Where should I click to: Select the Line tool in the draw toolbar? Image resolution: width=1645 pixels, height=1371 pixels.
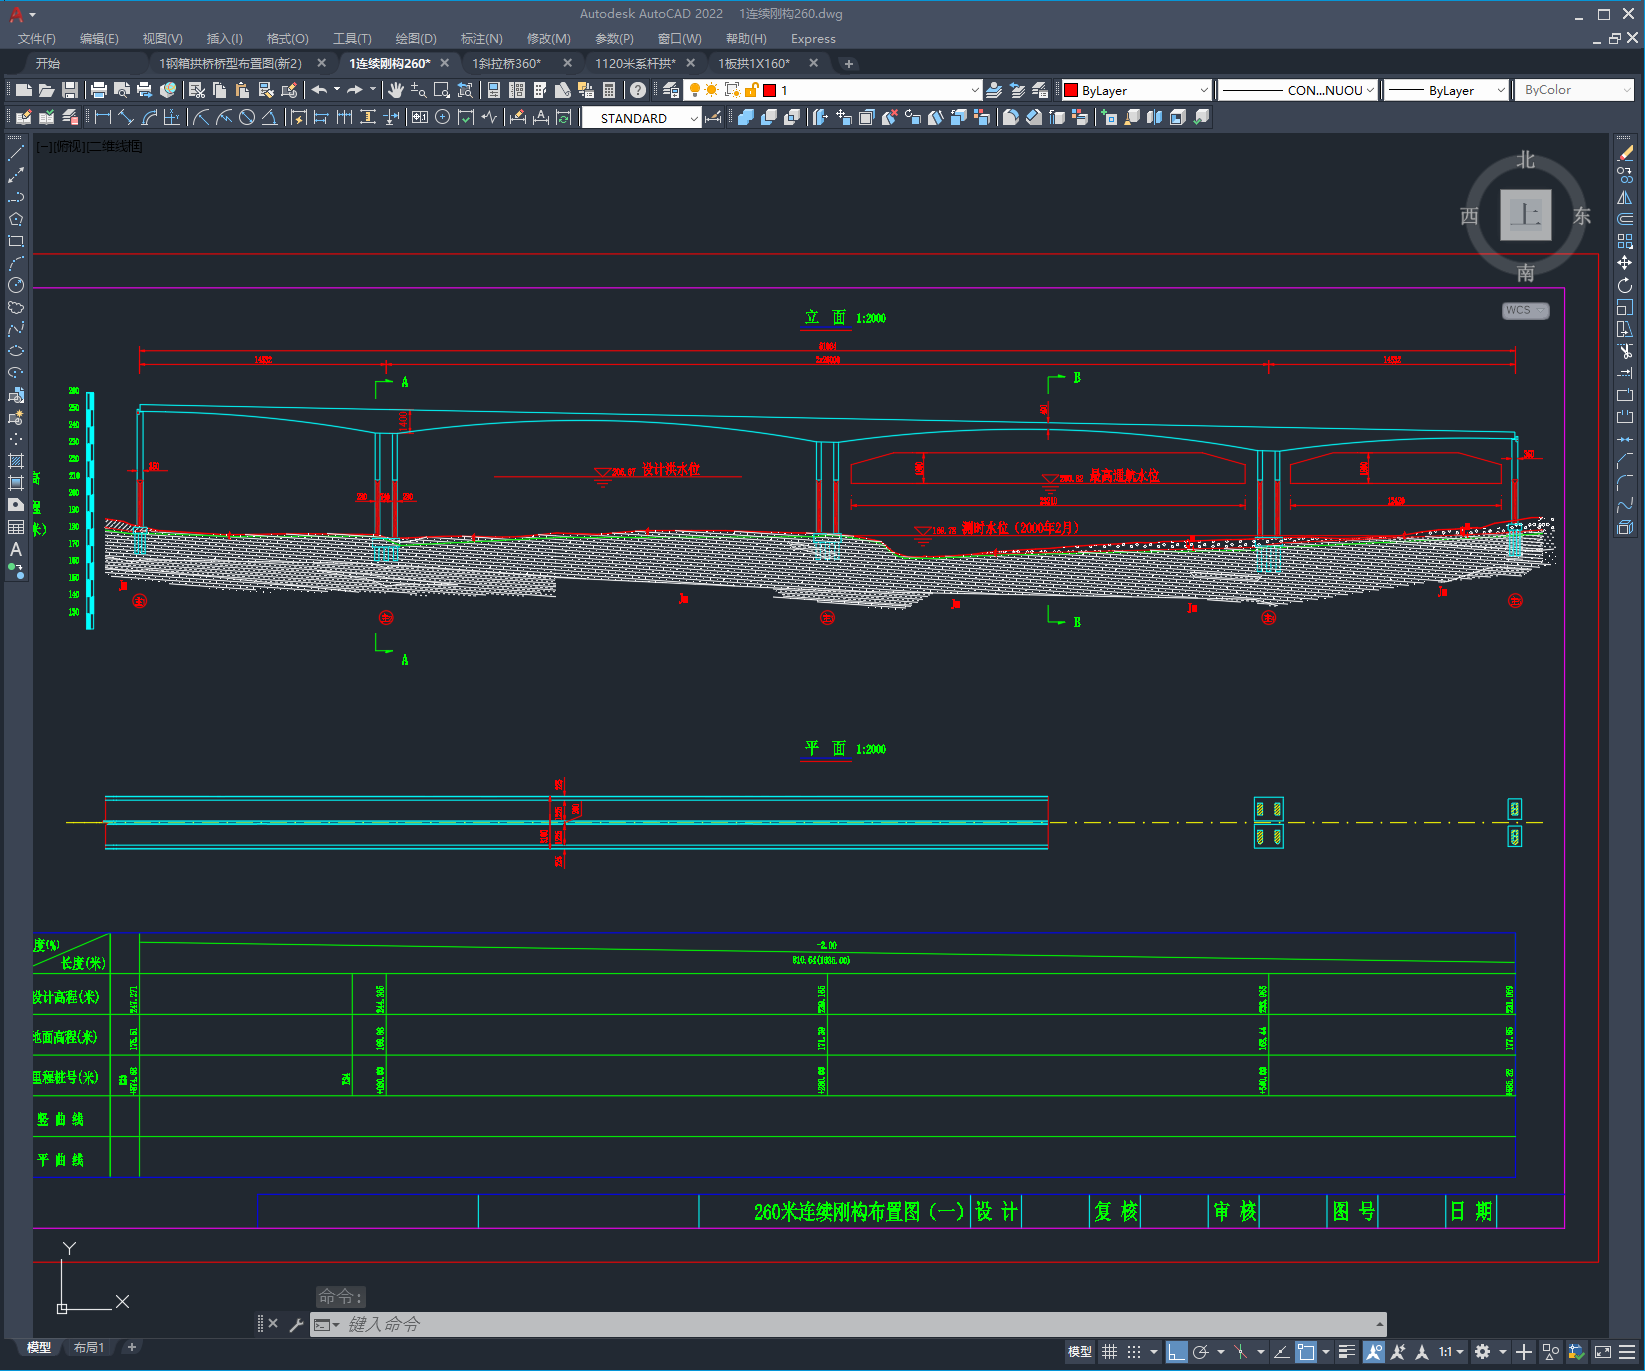click(16, 153)
